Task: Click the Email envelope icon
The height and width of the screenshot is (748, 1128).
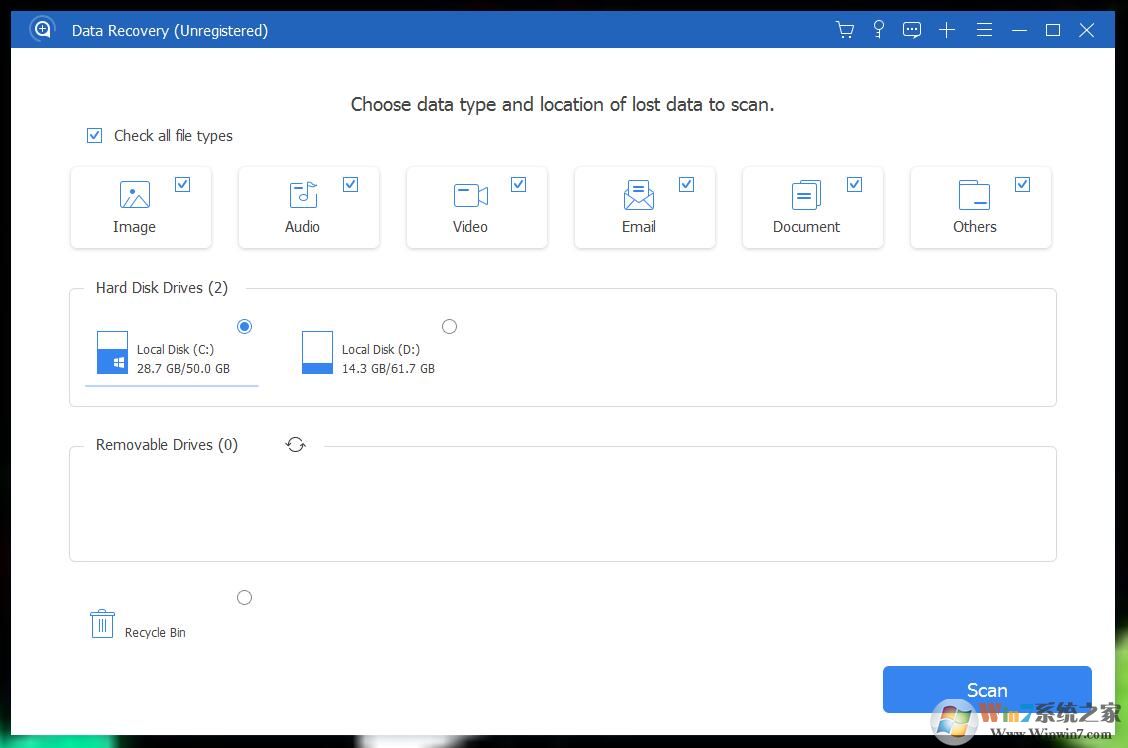Action: 638,195
